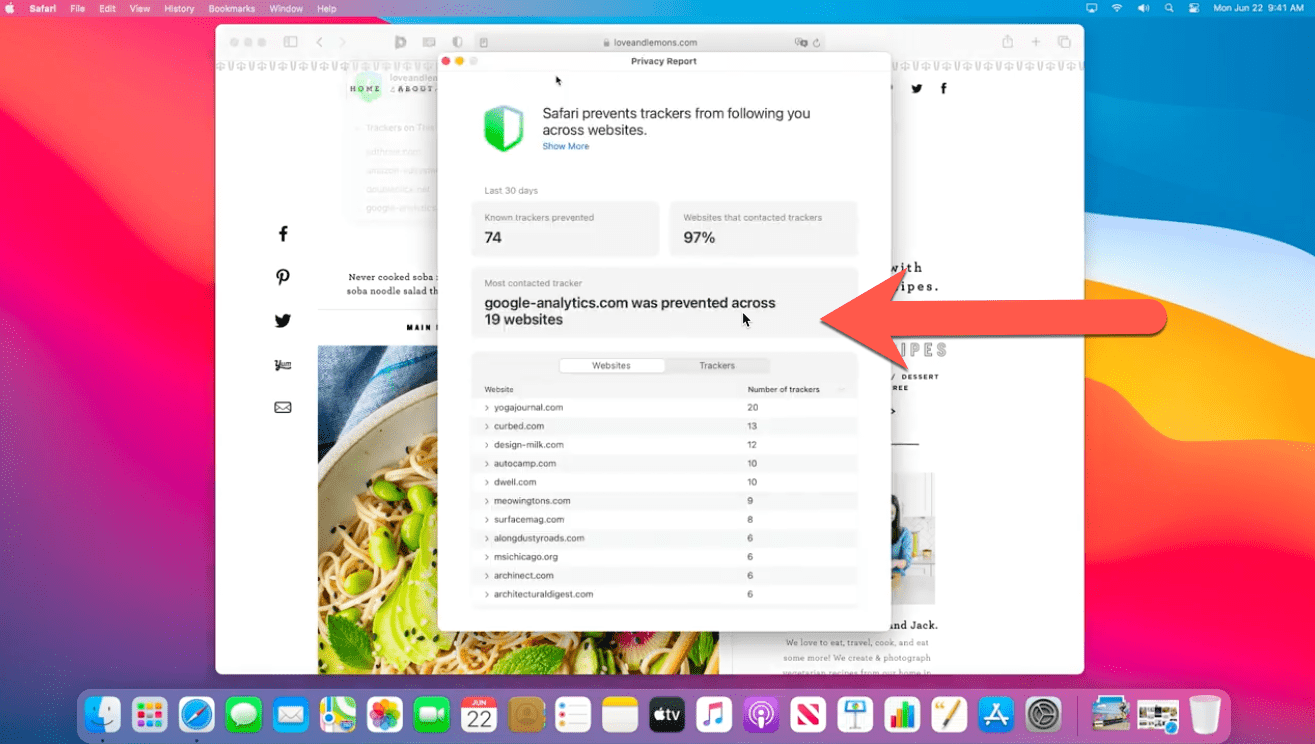This screenshot has width=1315, height=744.
Task: Open FaceTime from the Dock
Action: pyautogui.click(x=431, y=715)
